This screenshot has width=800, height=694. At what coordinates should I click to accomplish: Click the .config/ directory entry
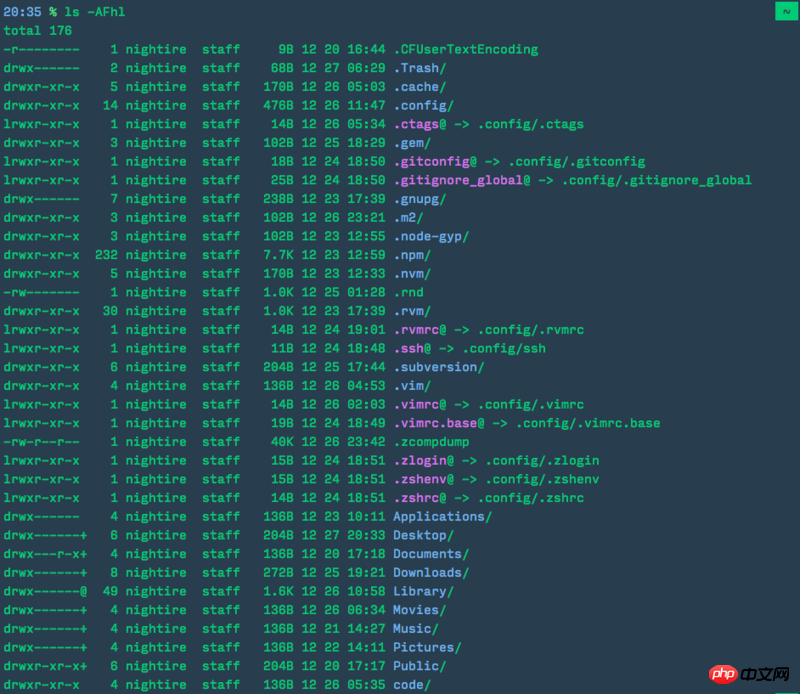click(423, 106)
